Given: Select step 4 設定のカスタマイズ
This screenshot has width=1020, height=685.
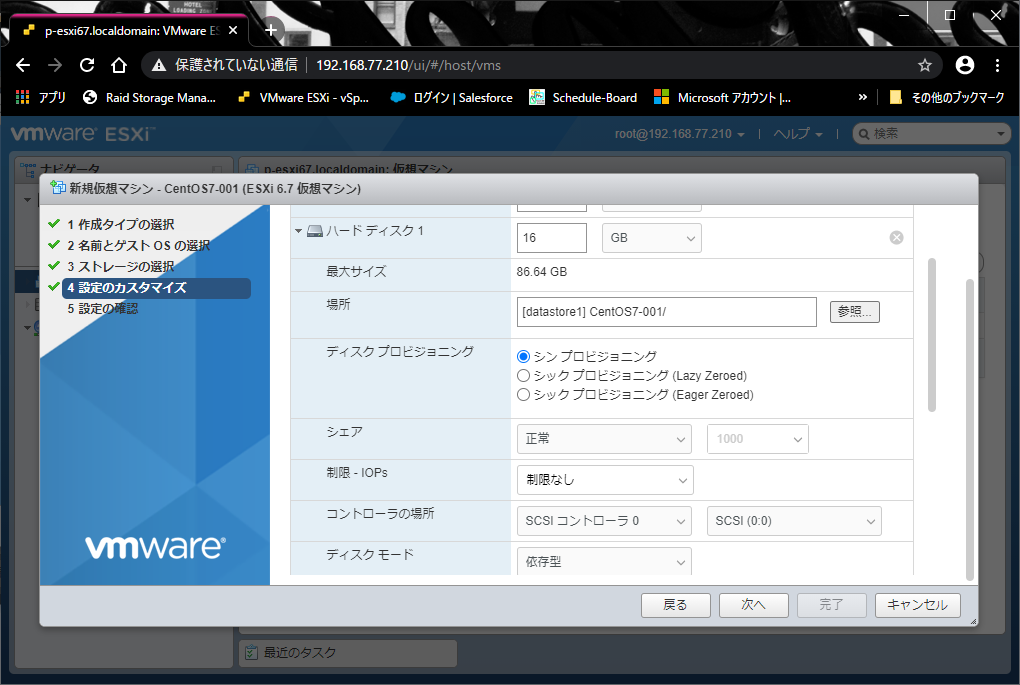Looking at the screenshot, I should click(156, 288).
